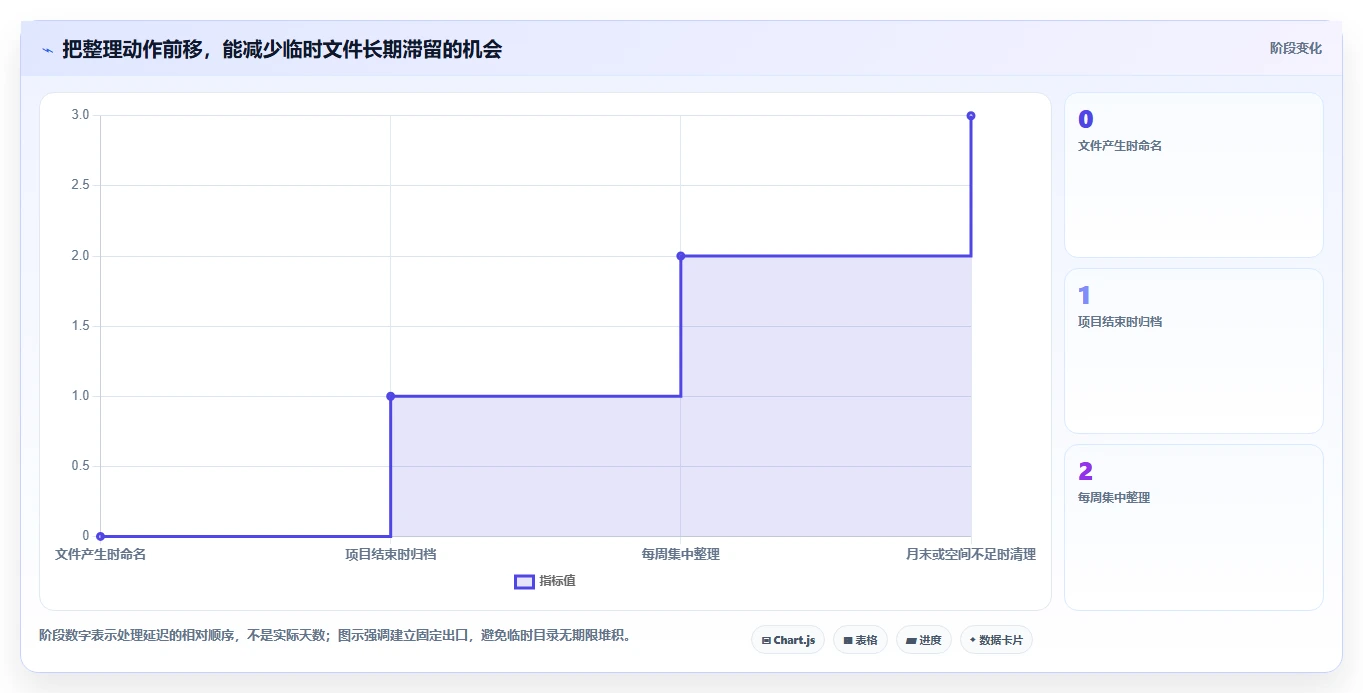
Task: Click the y-axis value 1.5
Action: 80,326
